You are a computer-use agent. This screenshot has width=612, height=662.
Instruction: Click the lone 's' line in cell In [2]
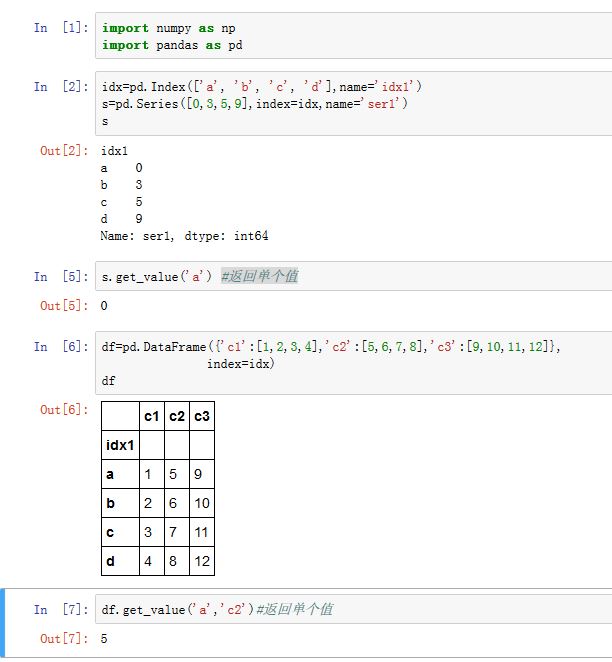[x=105, y=122]
